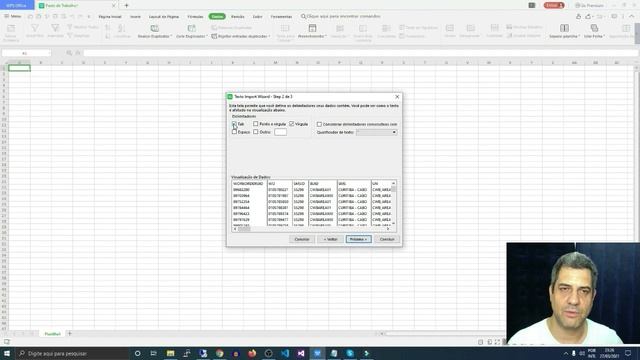
Task: Click the Tabela Dinâmica icon
Action: [x=11, y=28]
